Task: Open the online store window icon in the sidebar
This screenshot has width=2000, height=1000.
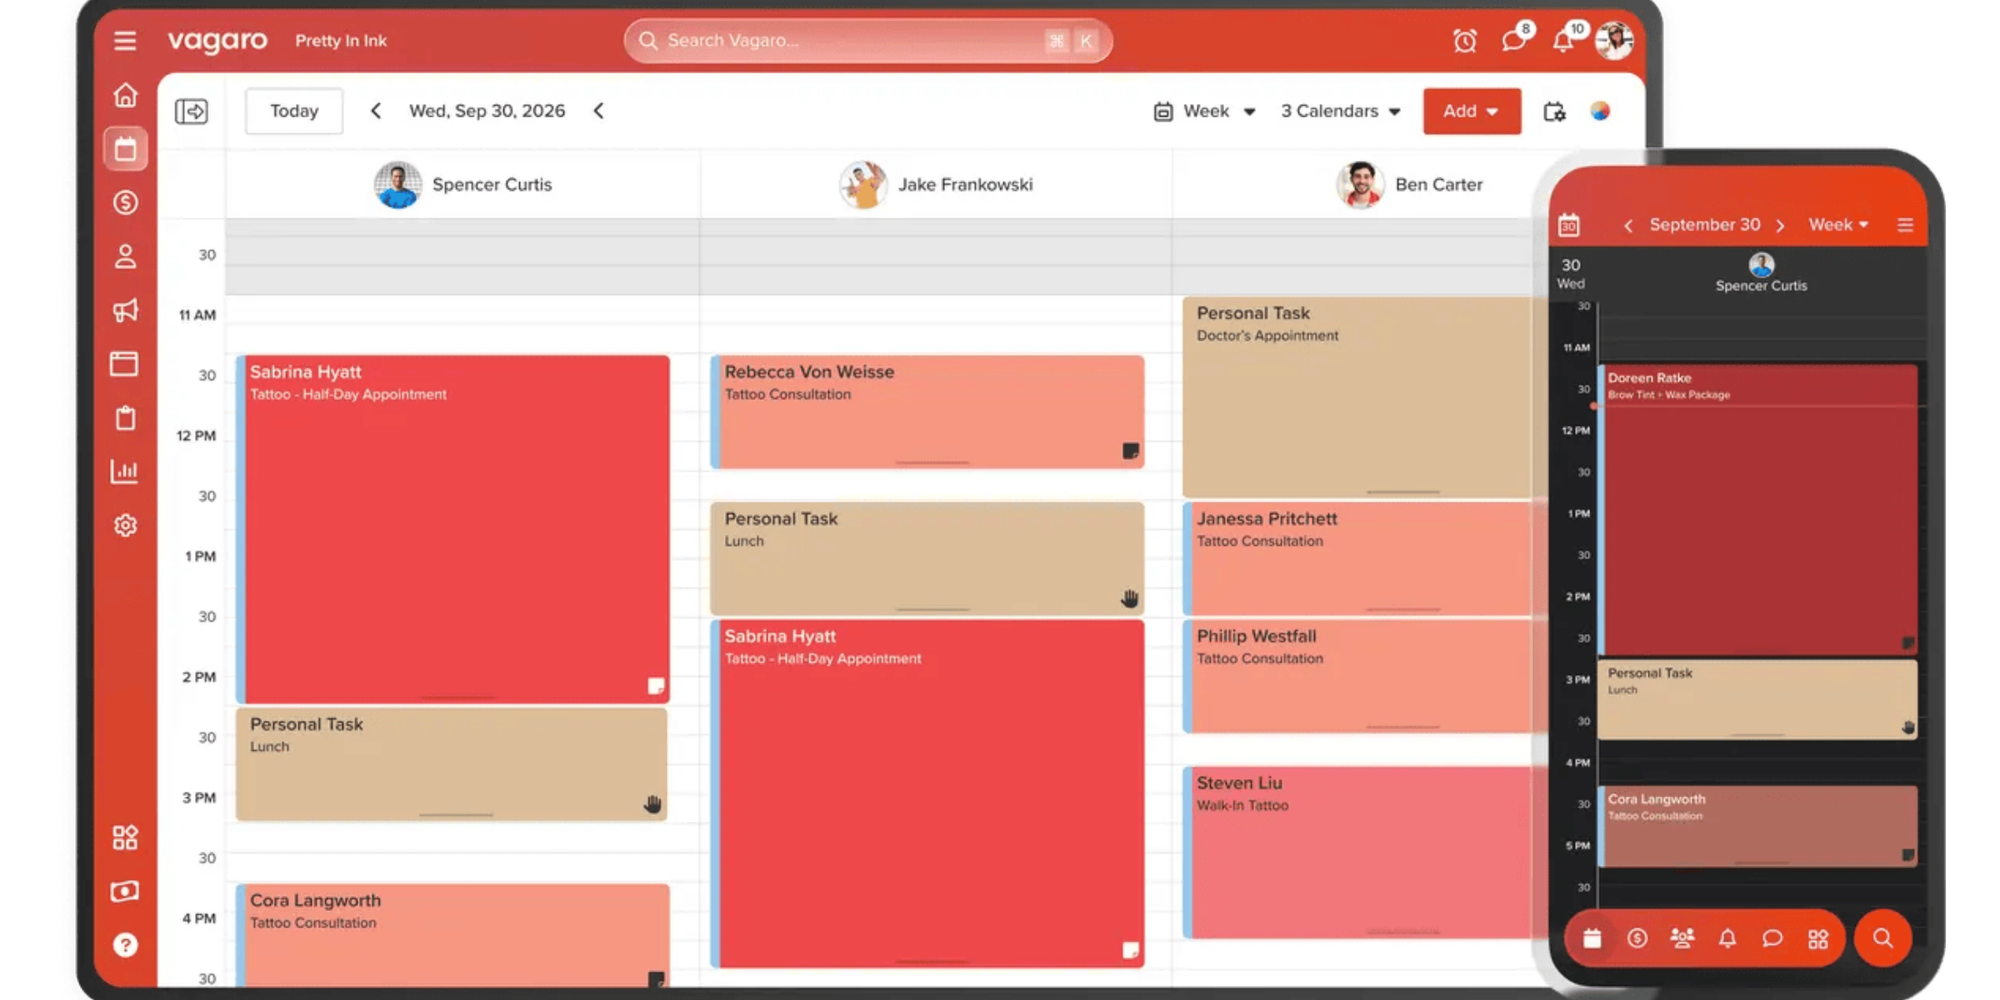Action: [x=125, y=364]
